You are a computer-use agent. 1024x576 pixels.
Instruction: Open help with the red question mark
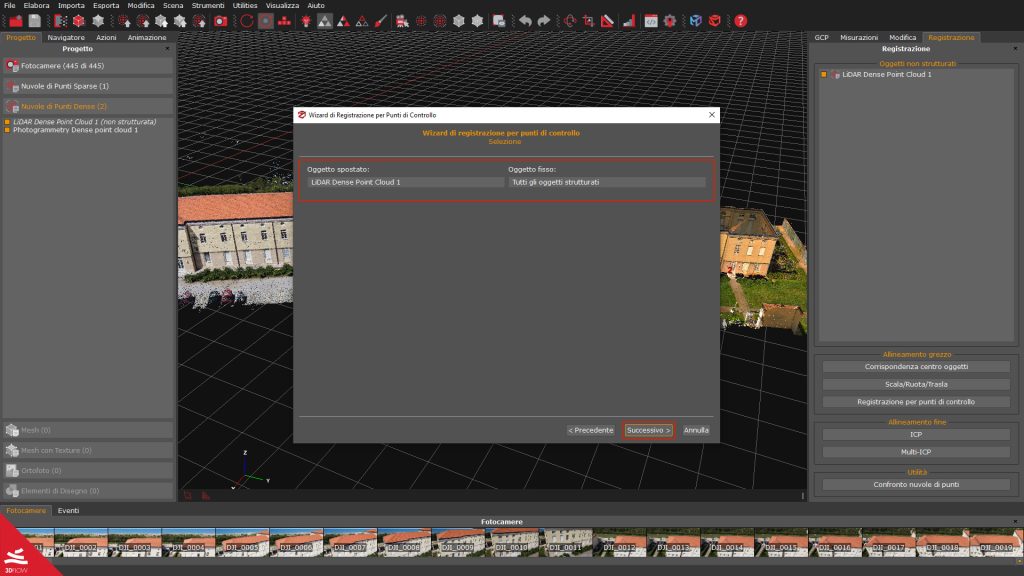tap(741, 21)
